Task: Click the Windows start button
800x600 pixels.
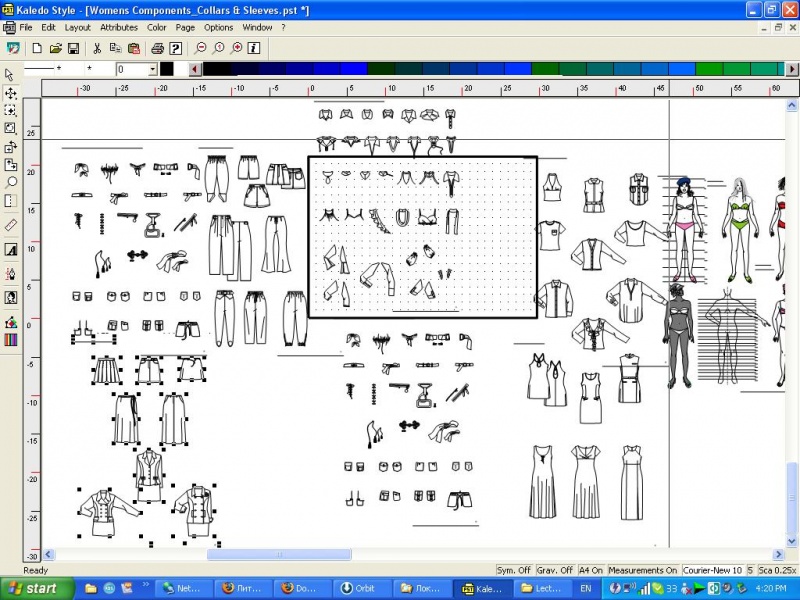Action: (x=33, y=588)
